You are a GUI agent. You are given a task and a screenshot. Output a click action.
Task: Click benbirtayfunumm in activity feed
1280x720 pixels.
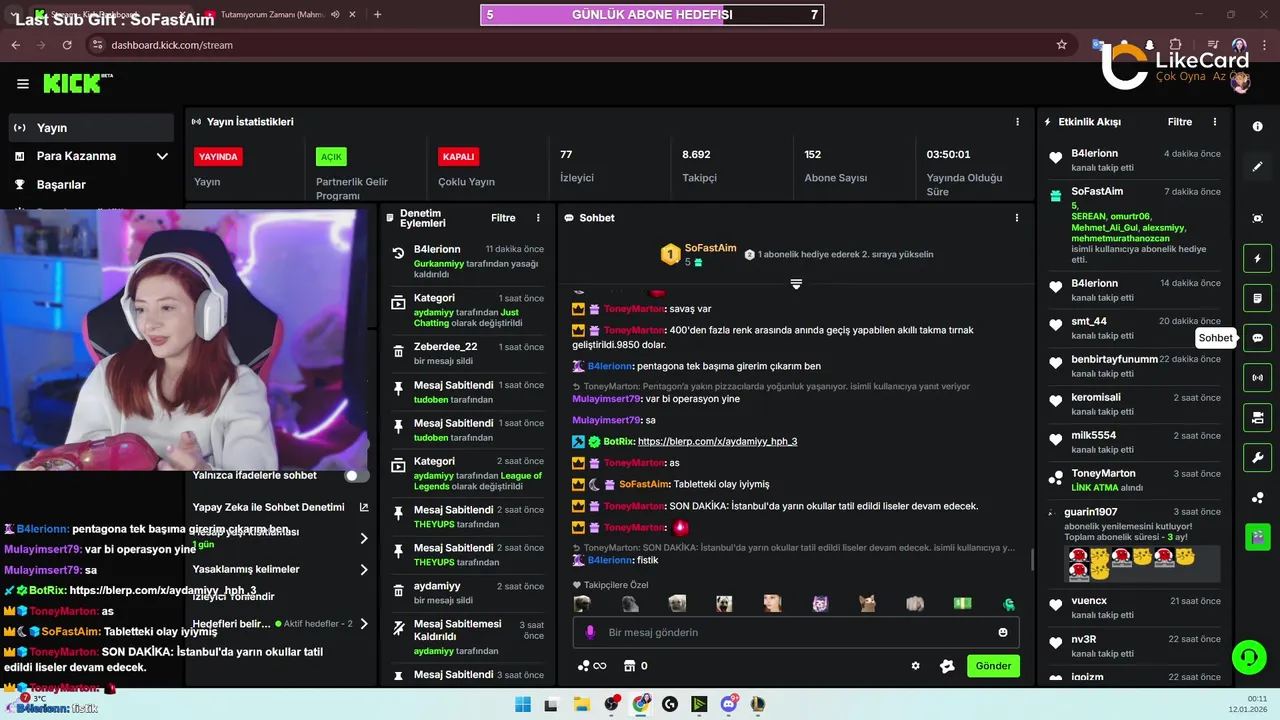[x=1114, y=359]
